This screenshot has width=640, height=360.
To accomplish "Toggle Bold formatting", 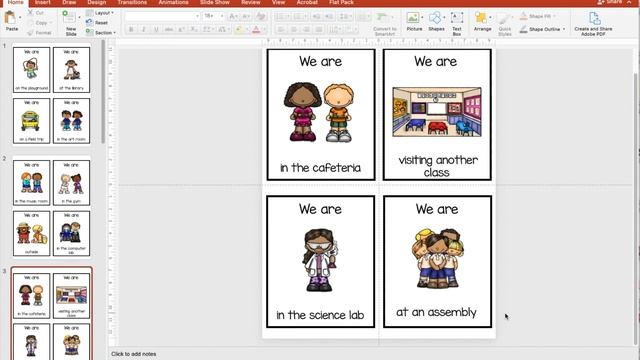I will [x=131, y=29].
